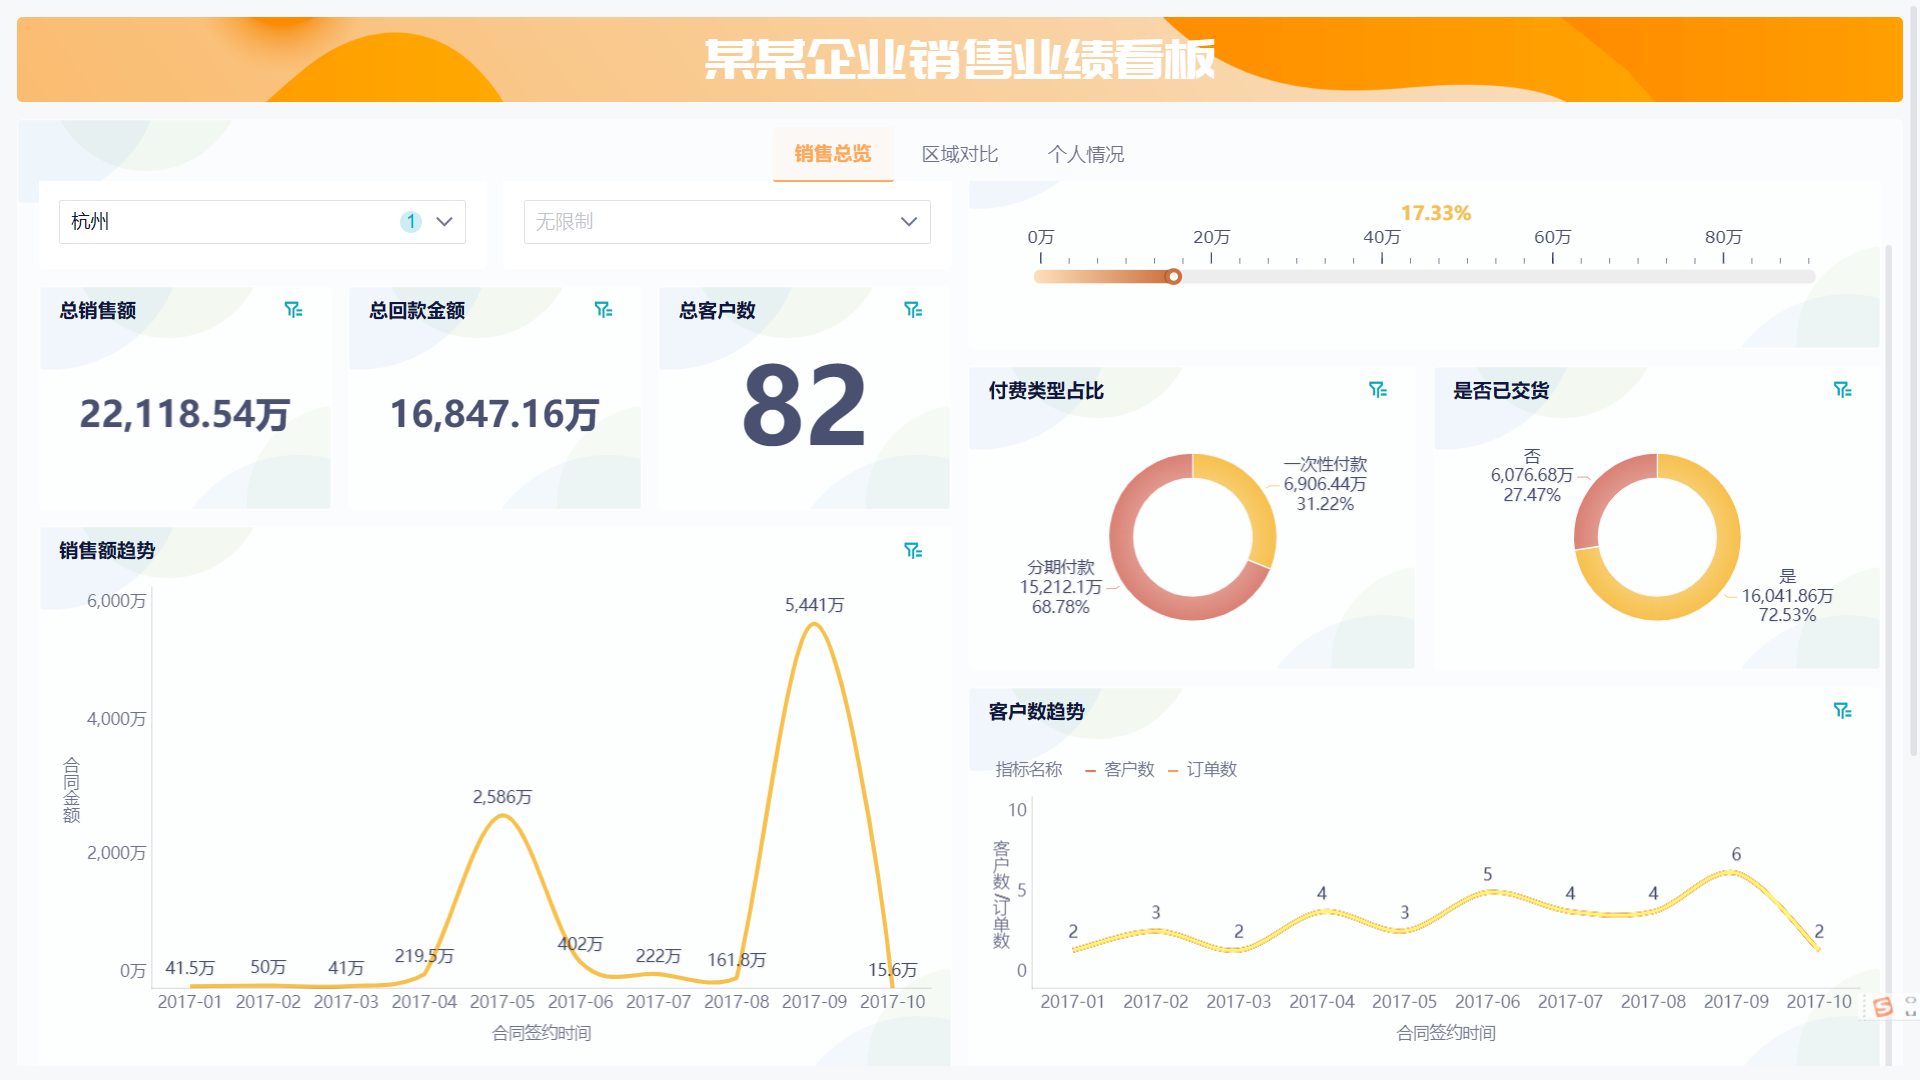Click the orange S logo at bottom right
Screen dimensions: 1920x1080
[x=1883, y=1008]
